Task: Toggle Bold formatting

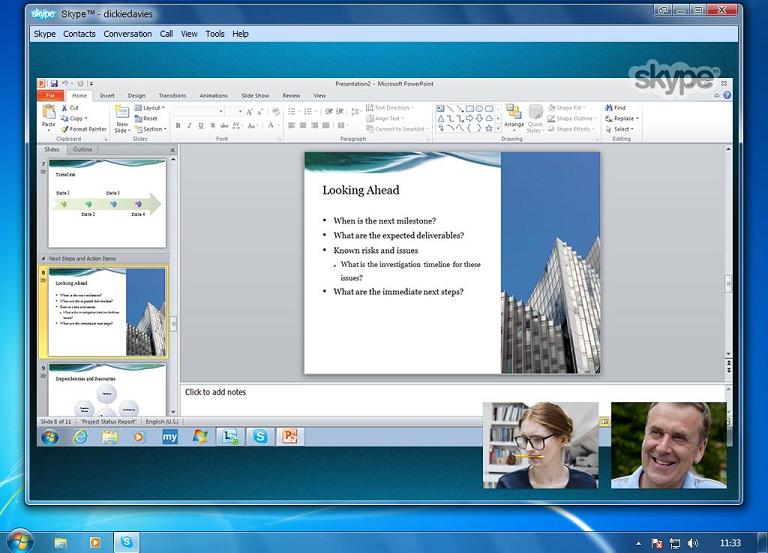Action: [x=178, y=126]
